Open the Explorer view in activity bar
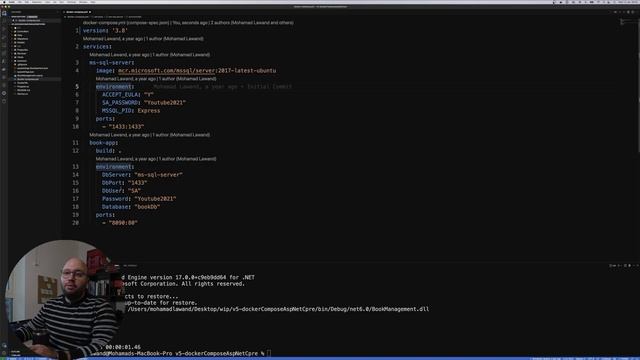Screen dimensions: 640x360 (x=4, y=13)
